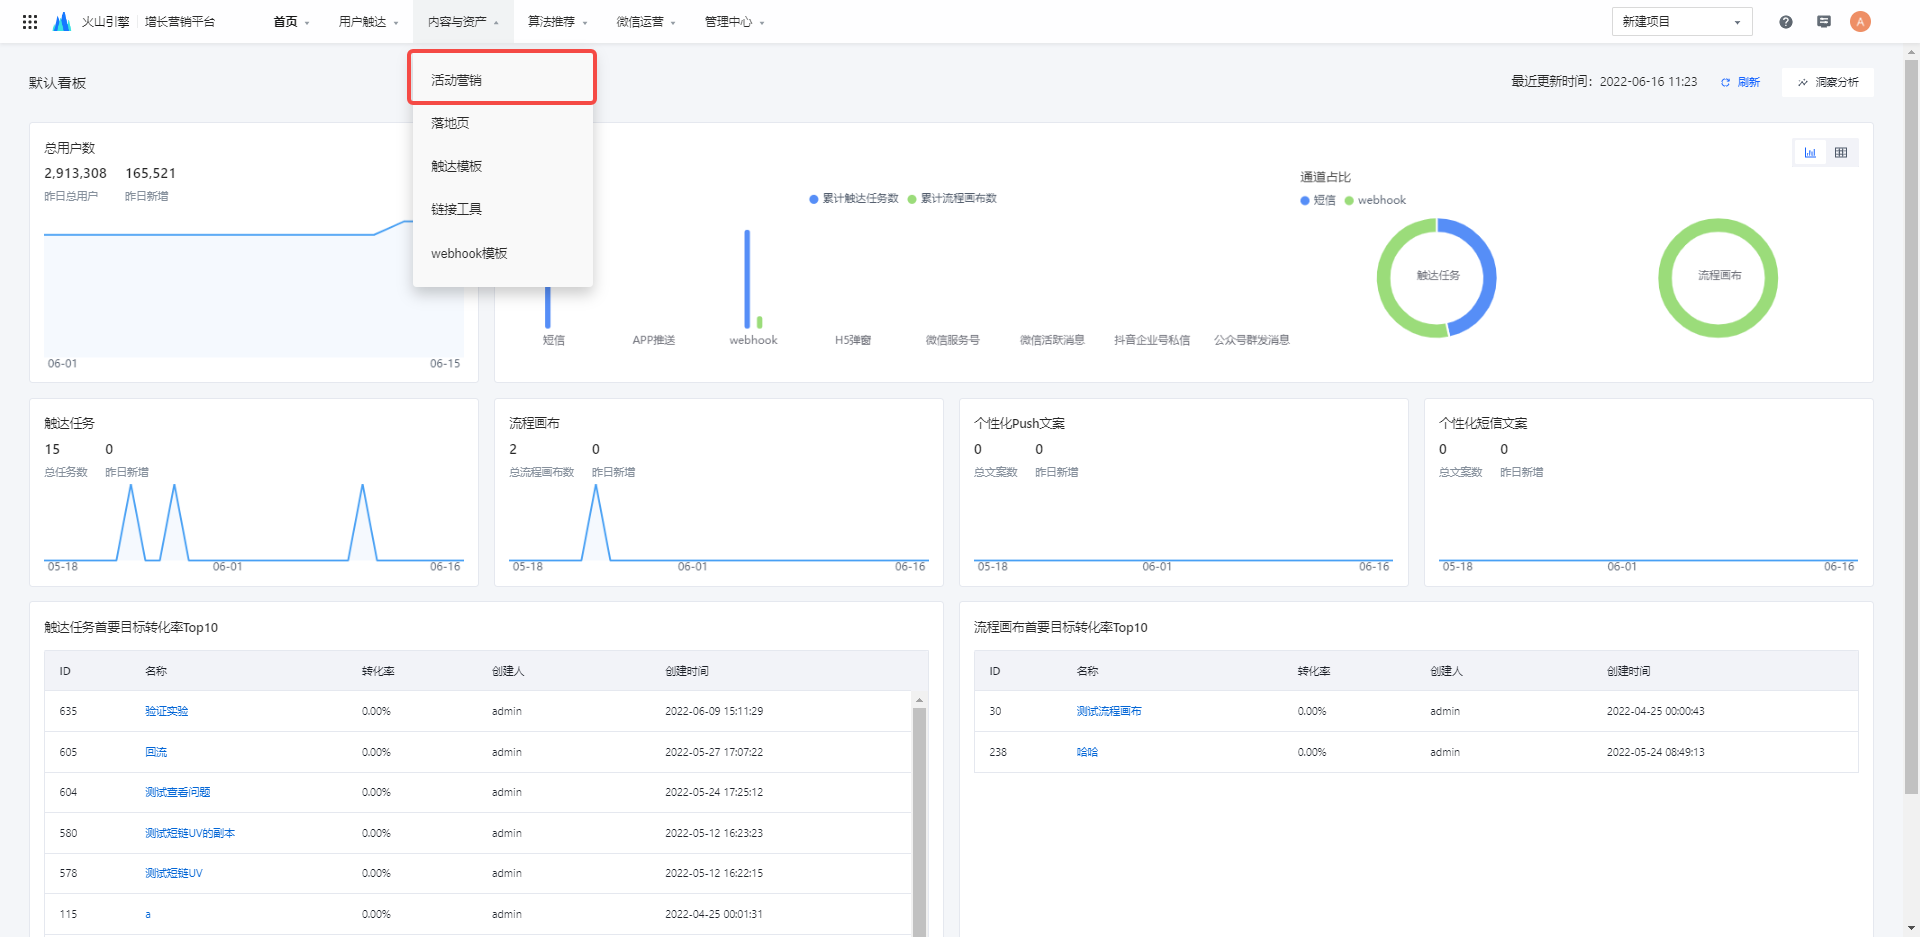
Task: Select 链接工具 menu item
Action: pos(502,209)
